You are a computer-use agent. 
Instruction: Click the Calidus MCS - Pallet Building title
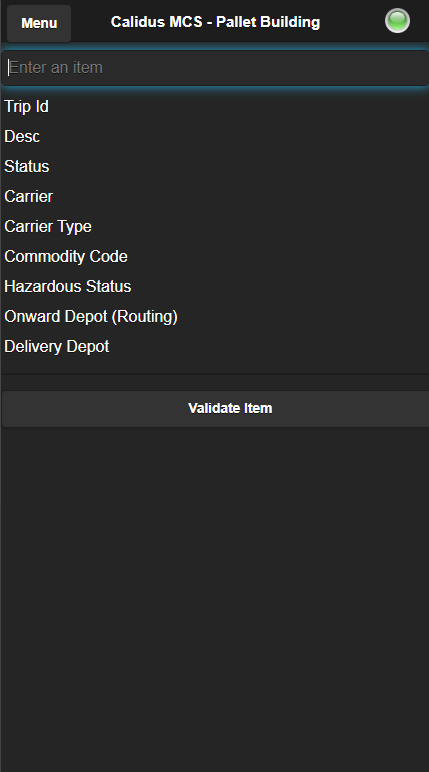click(215, 22)
